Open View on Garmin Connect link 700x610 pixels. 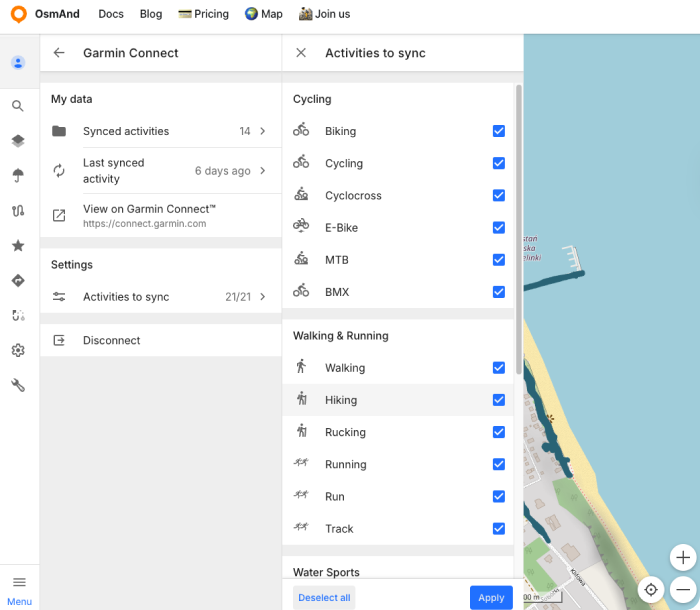click(x=161, y=215)
